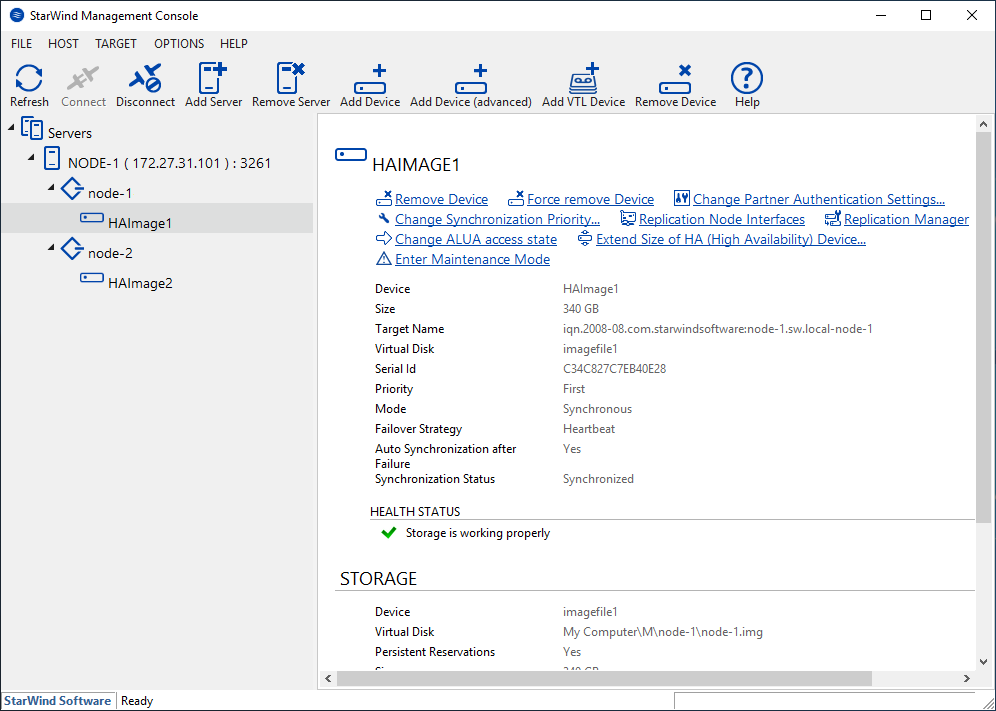Click the Add Device icon

370,79
